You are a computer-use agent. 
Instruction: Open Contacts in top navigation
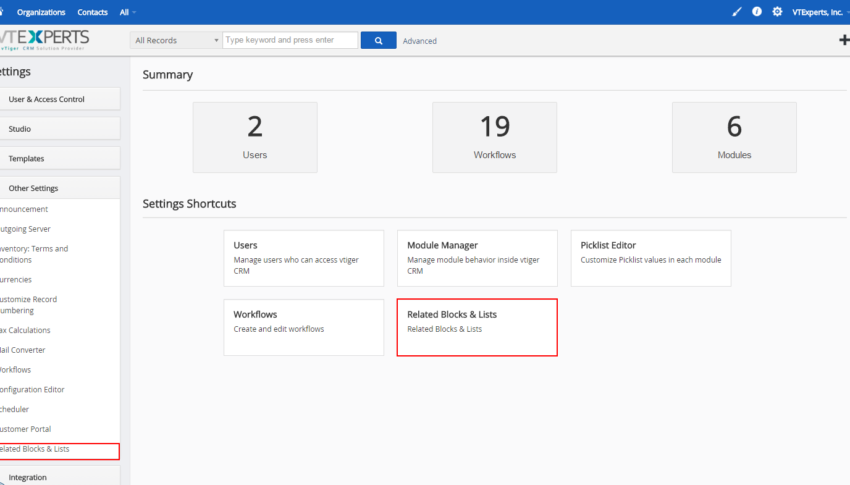[92, 12]
